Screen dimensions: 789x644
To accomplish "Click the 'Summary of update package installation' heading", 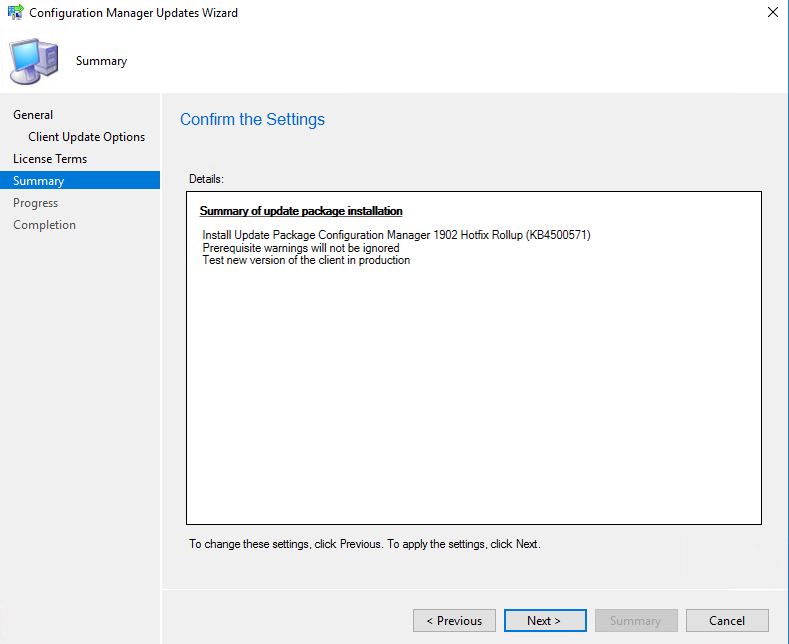I will (x=301, y=211).
